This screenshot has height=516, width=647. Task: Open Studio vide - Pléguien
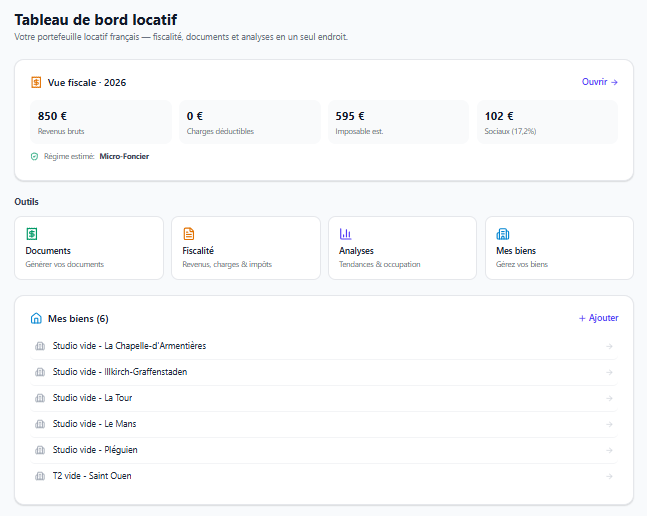pos(324,450)
